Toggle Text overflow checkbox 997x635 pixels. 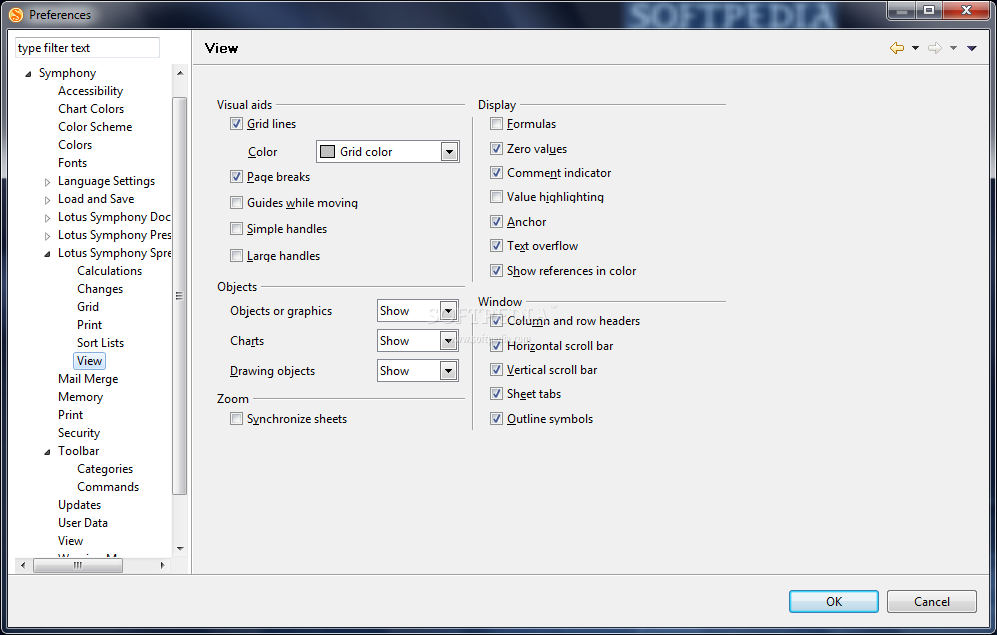pyautogui.click(x=497, y=246)
